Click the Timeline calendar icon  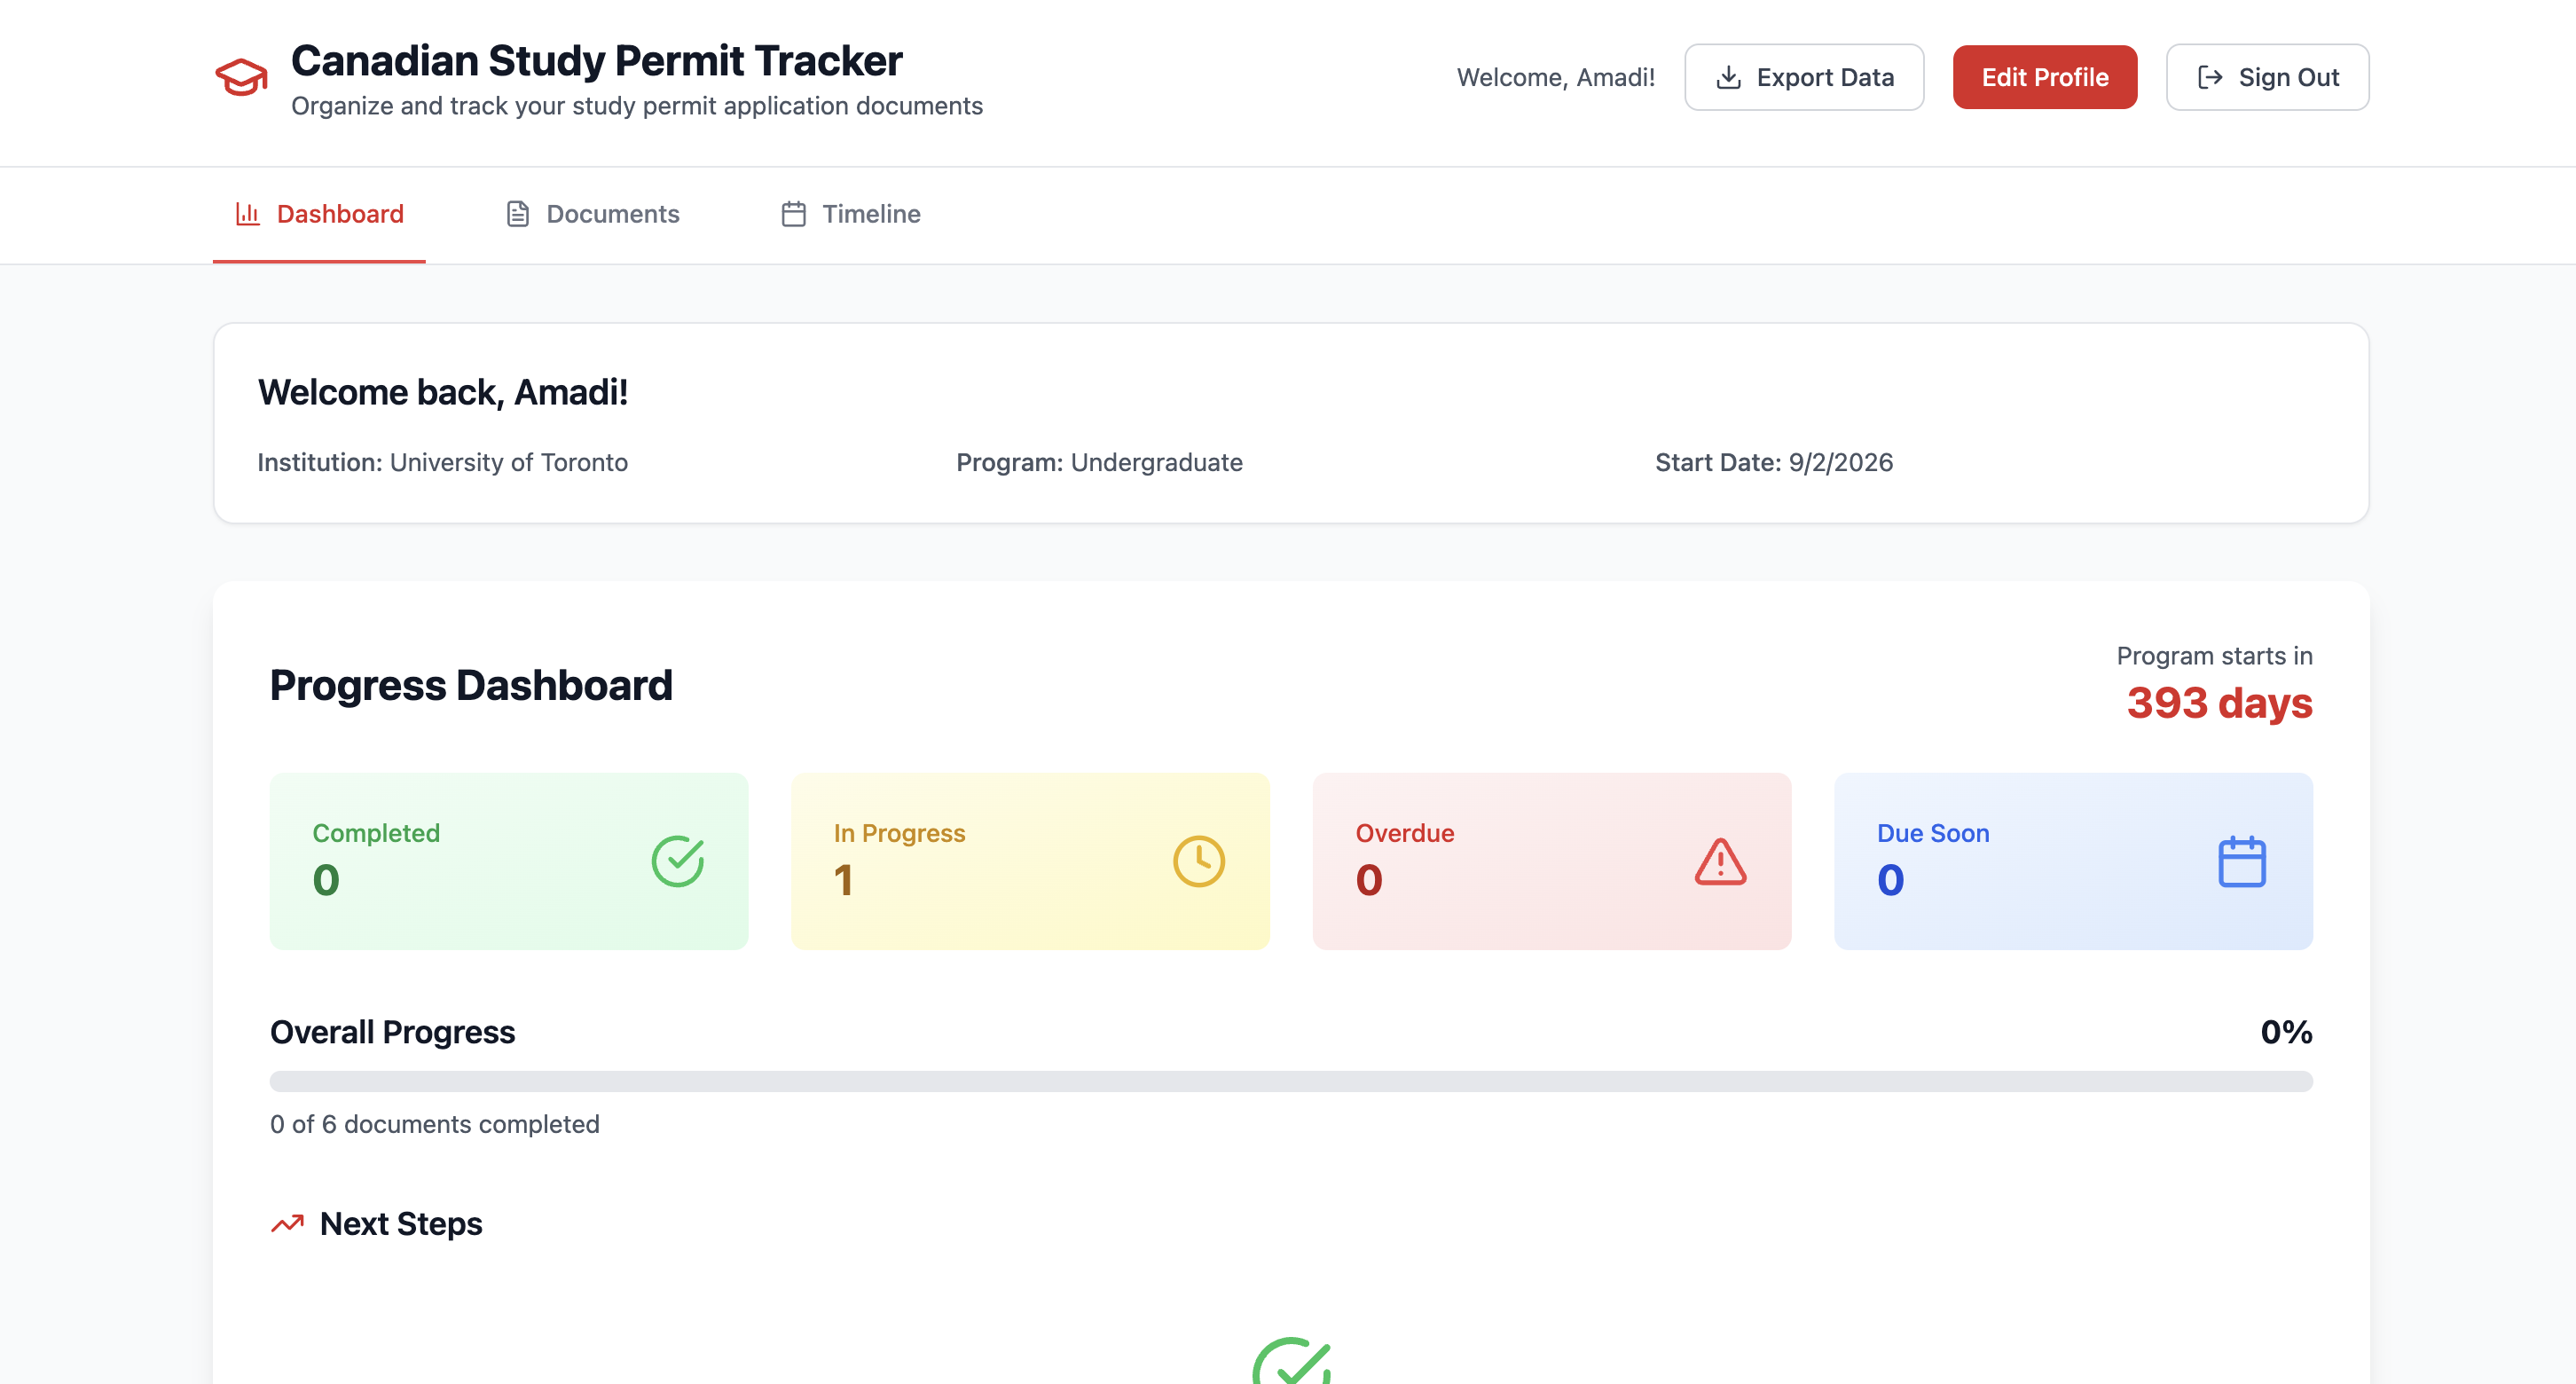[793, 214]
